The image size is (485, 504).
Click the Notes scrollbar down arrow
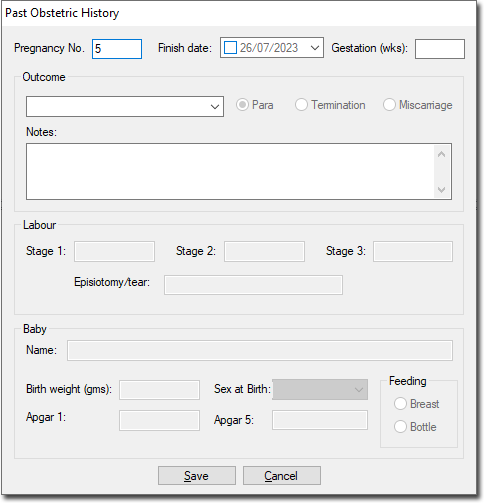point(442,190)
